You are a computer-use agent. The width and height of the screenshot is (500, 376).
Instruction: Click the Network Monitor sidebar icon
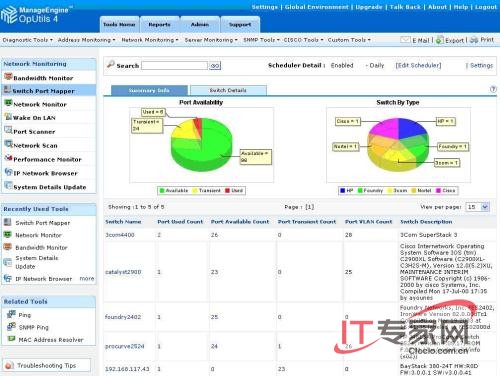(x=8, y=103)
